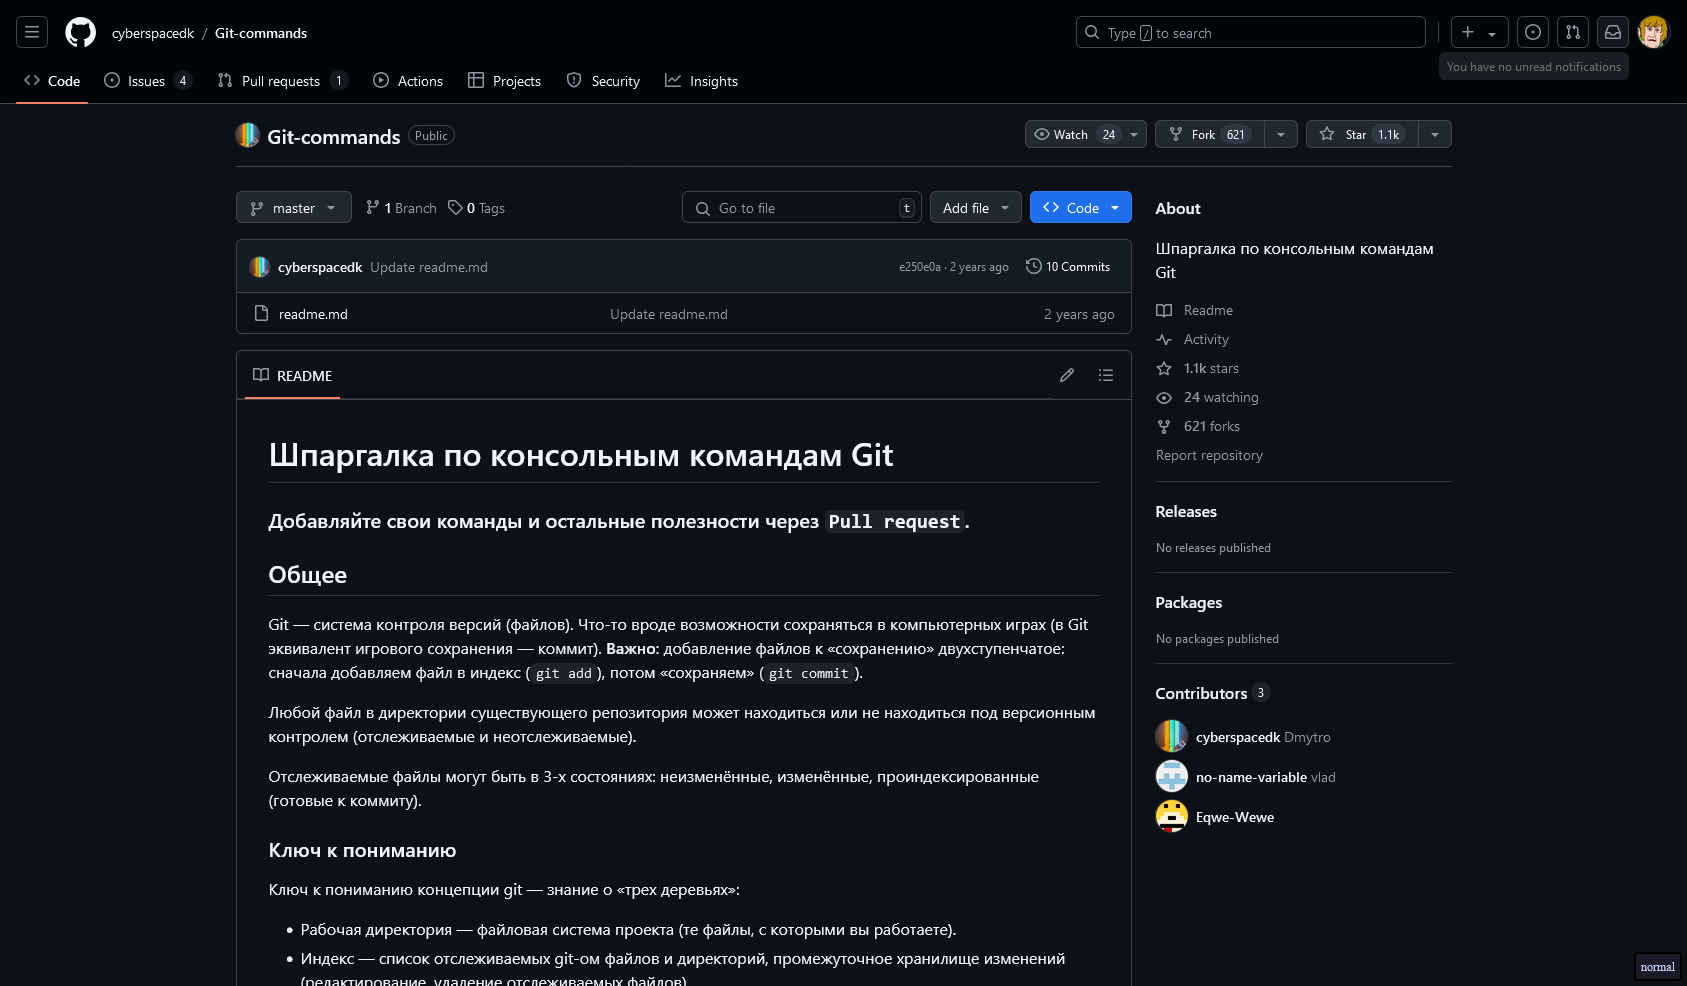The height and width of the screenshot is (986, 1687).
Task: Open the readme.md file link
Action: [313, 314]
